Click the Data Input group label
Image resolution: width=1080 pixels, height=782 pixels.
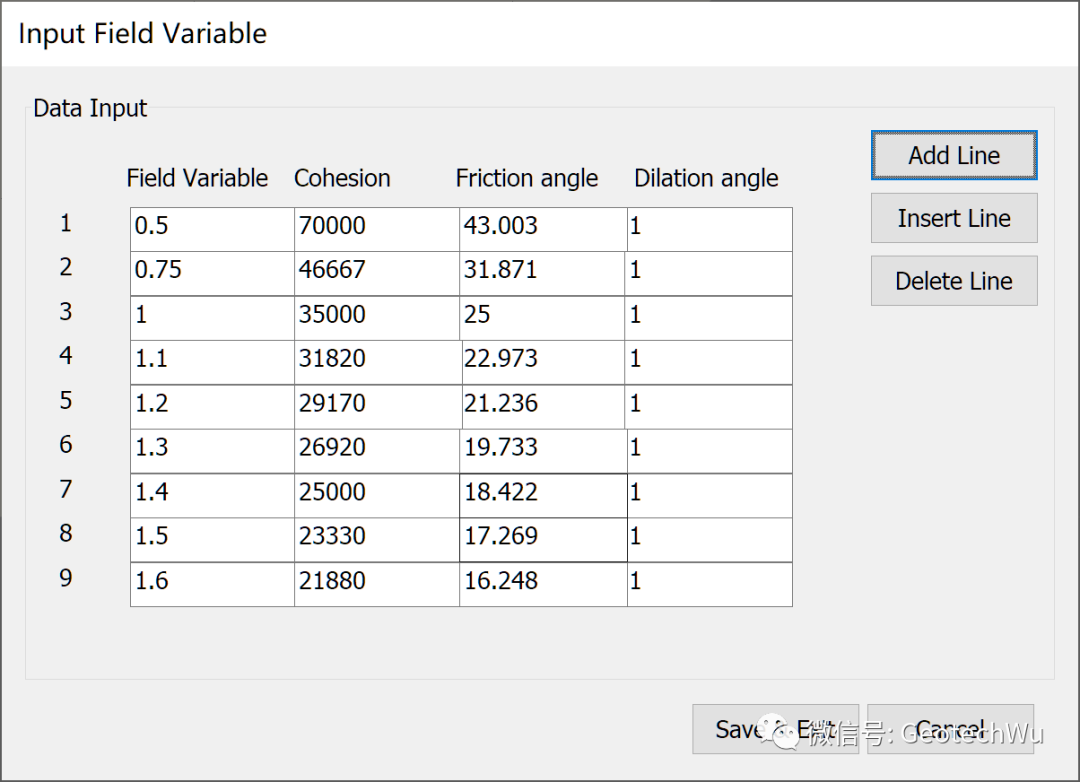click(x=90, y=108)
